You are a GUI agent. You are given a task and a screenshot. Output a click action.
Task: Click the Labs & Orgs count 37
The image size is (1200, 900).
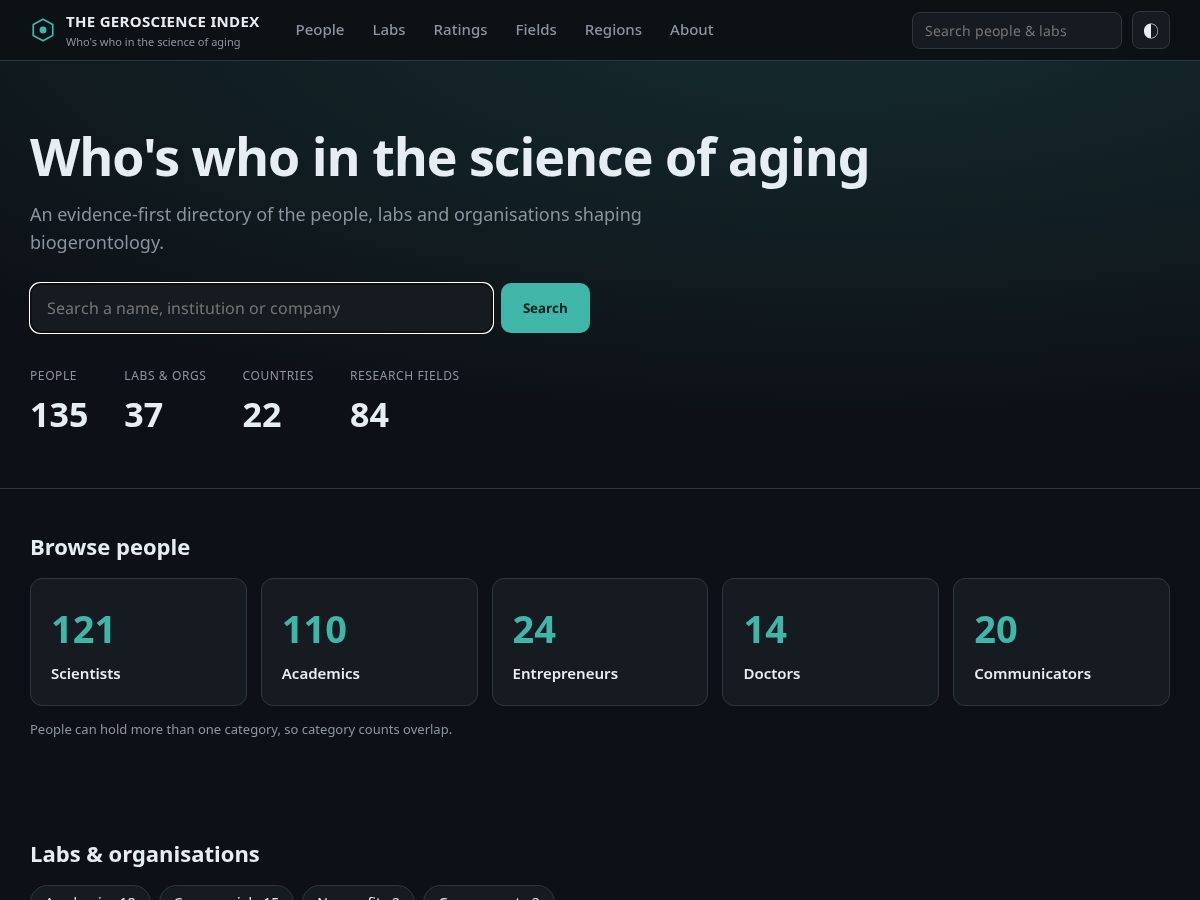(143, 415)
